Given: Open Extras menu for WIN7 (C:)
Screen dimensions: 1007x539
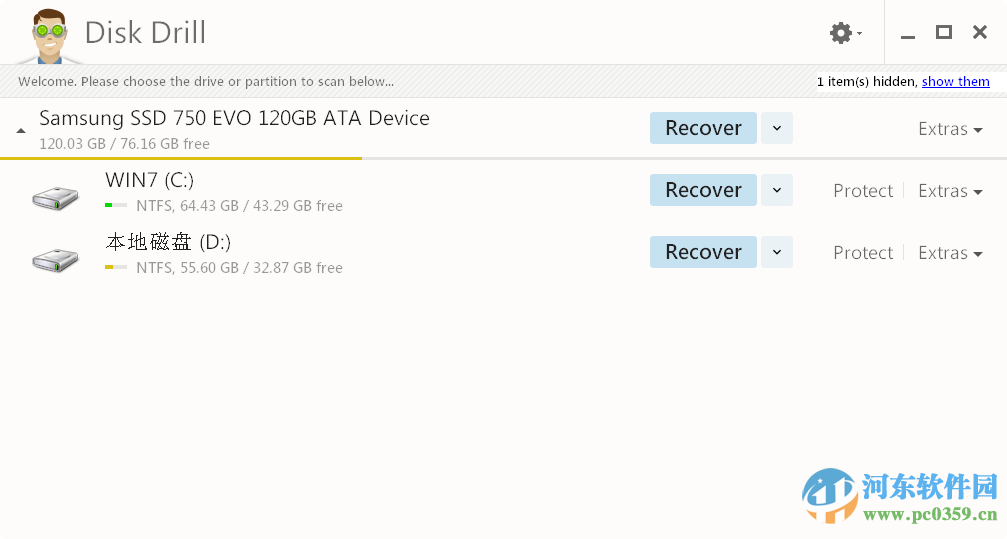Looking at the screenshot, I should click(x=950, y=191).
